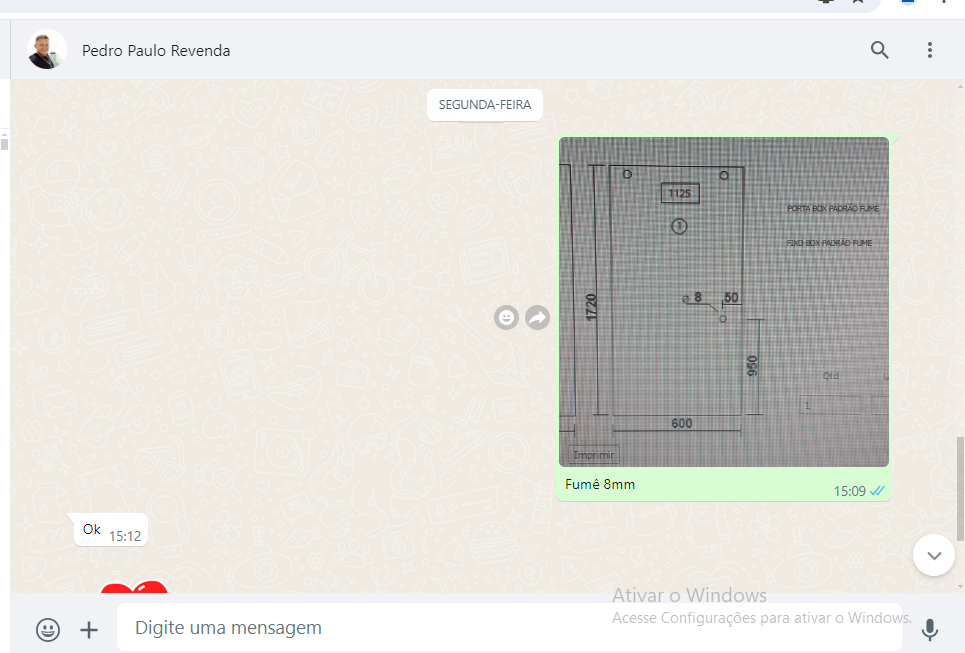Image resolution: width=965 pixels, height=653 pixels.
Task: Click the SEGUNDA-FEIRA date label
Action: pyautogui.click(x=484, y=105)
